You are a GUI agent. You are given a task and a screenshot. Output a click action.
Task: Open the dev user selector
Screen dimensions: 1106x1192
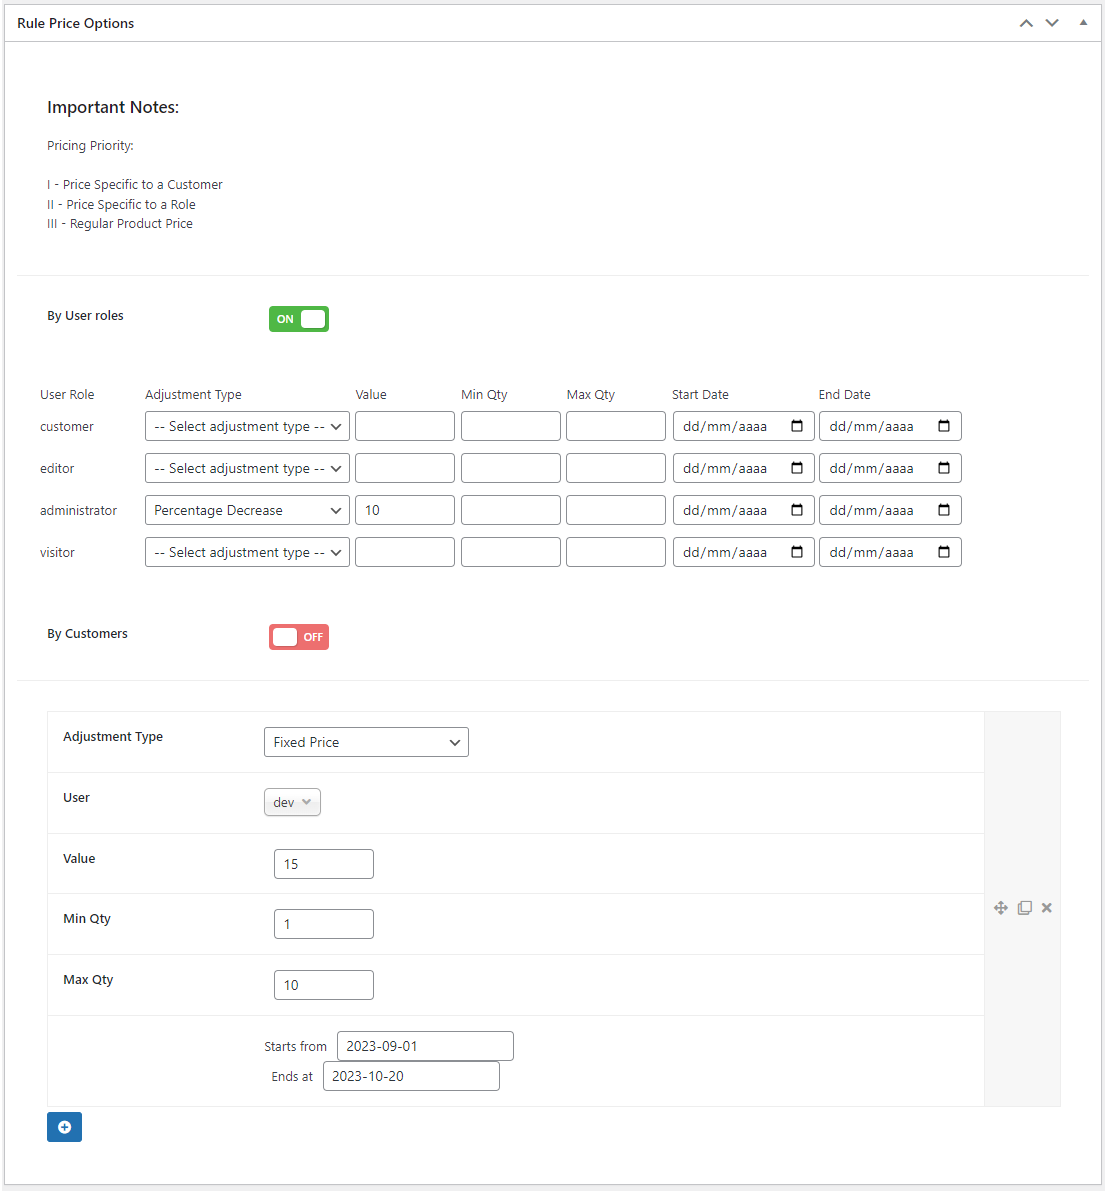tap(292, 802)
